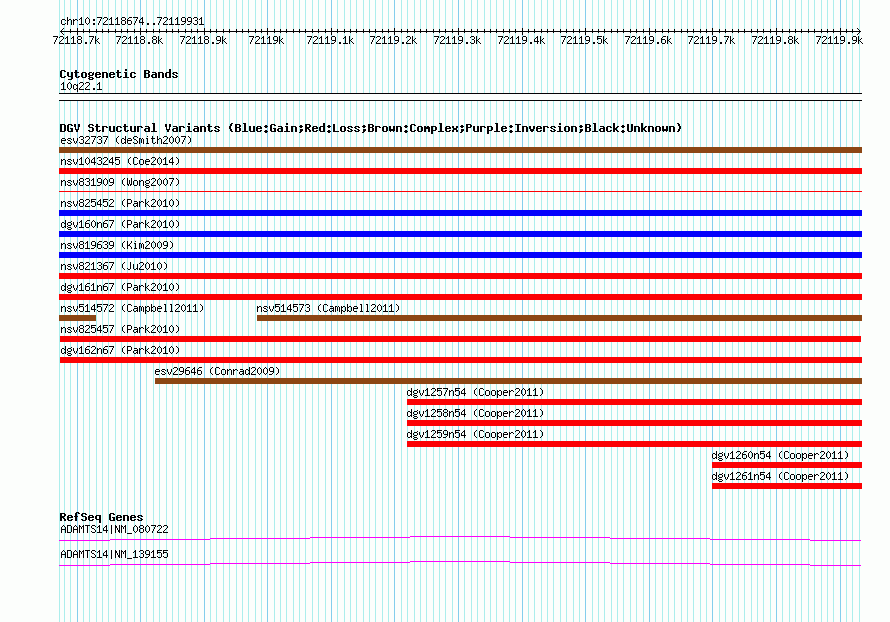Open the dgv160n67 (Park2010) variant label
The image size is (890, 622).
point(120,224)
